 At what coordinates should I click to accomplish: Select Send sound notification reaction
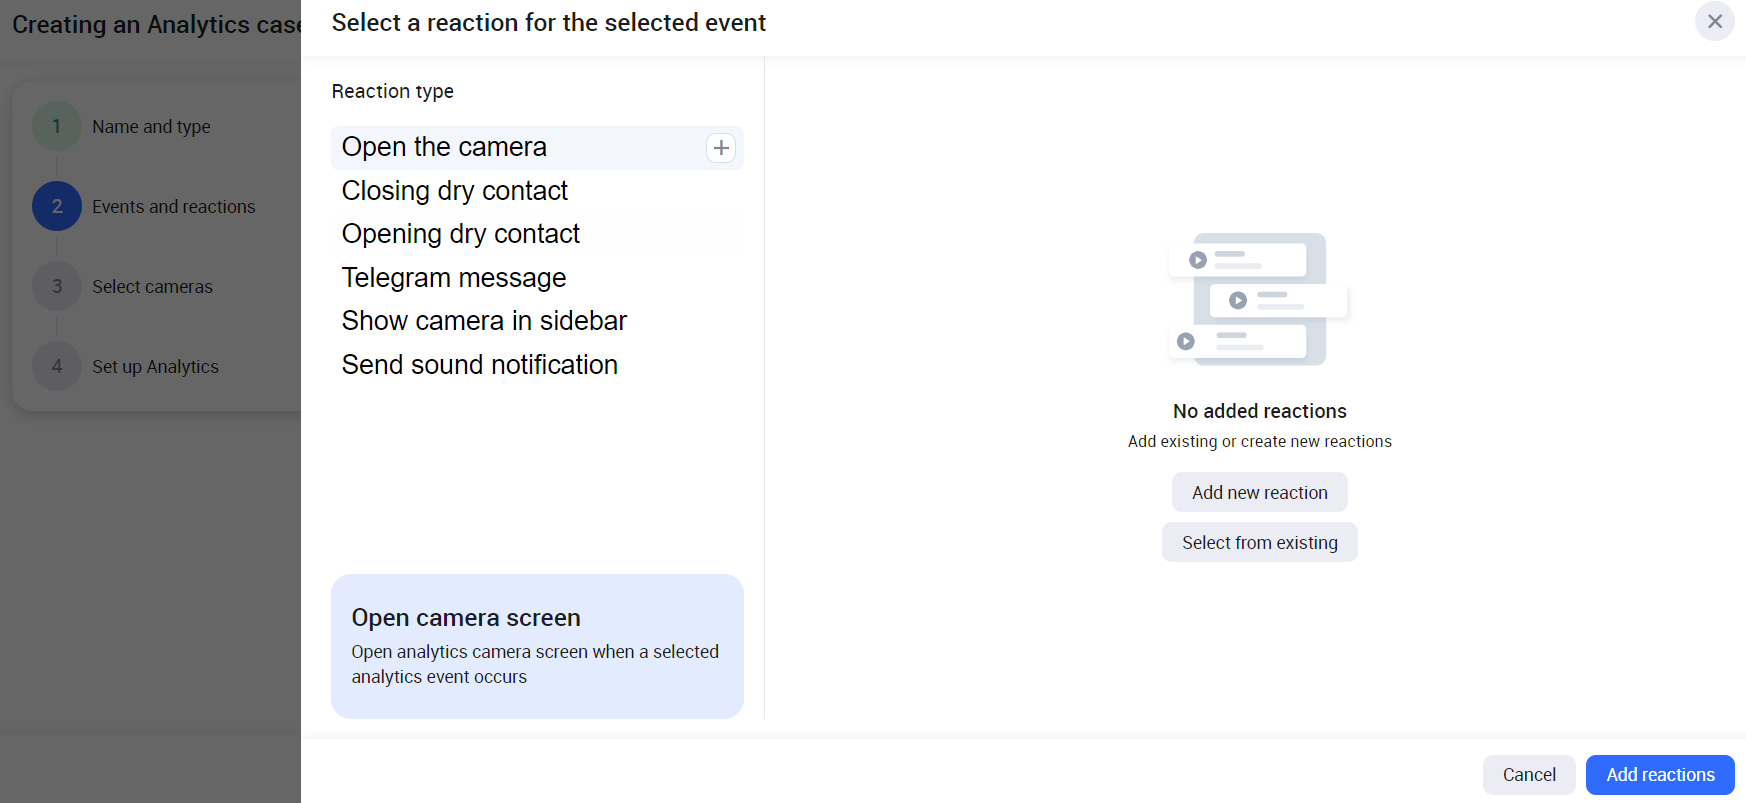click(479, 365)
